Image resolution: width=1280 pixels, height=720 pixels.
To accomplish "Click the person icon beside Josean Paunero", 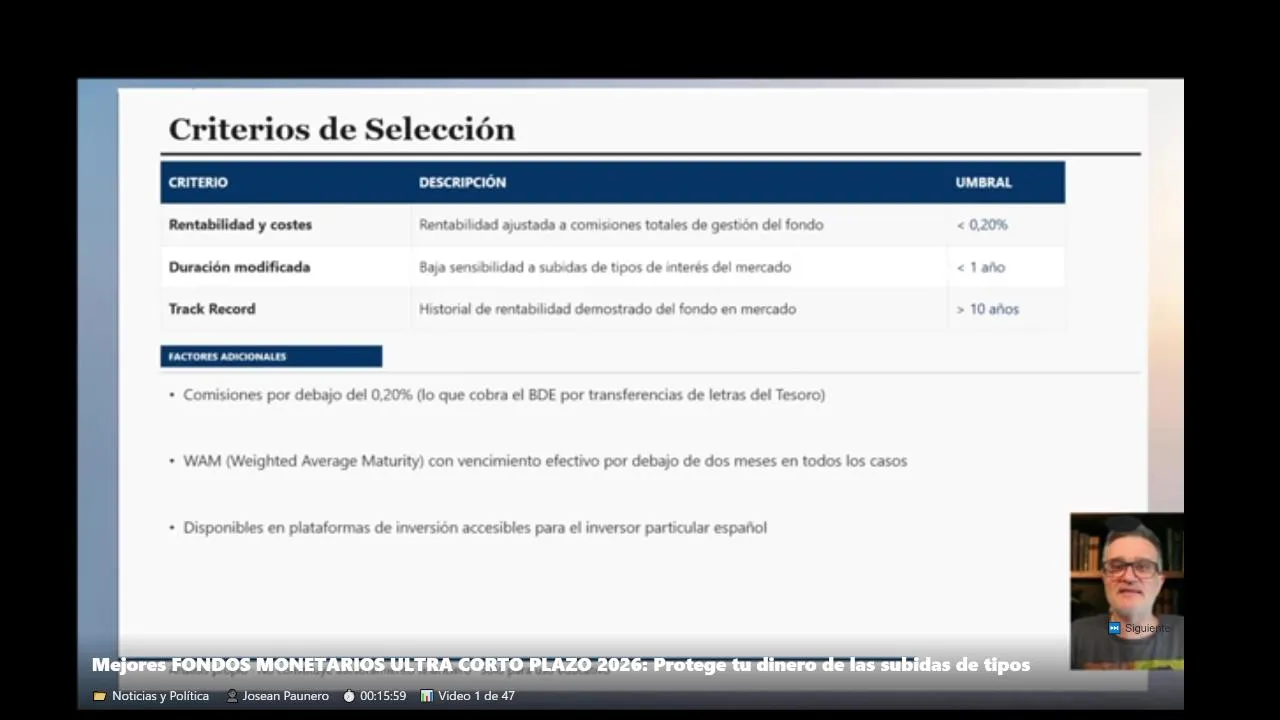I will (x=232, y=696).
